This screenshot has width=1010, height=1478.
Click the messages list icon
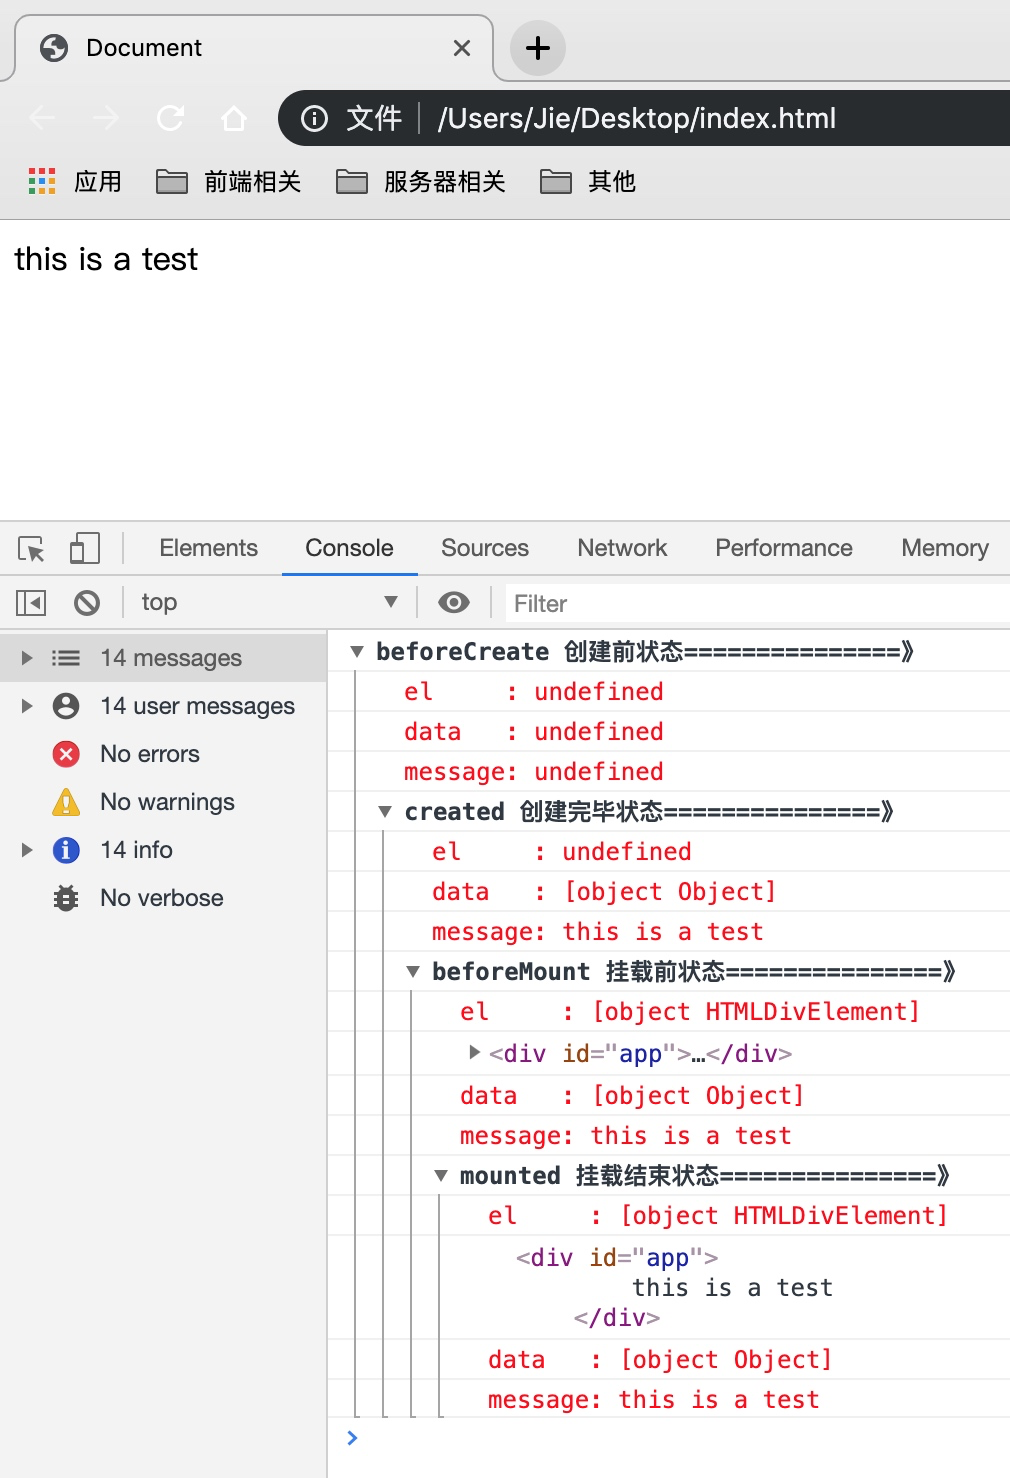coord(66,658)
